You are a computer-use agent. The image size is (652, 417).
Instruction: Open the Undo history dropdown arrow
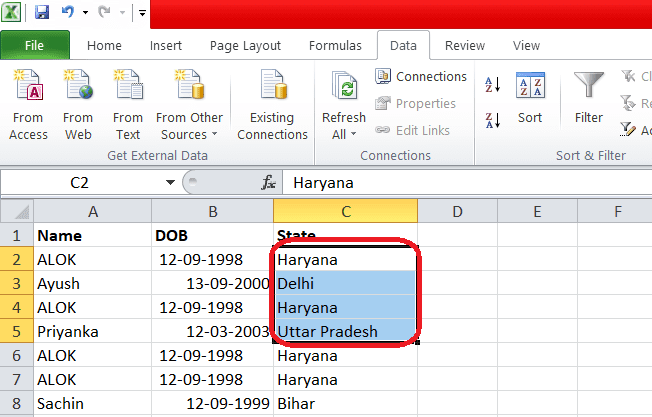click(85, 12)
